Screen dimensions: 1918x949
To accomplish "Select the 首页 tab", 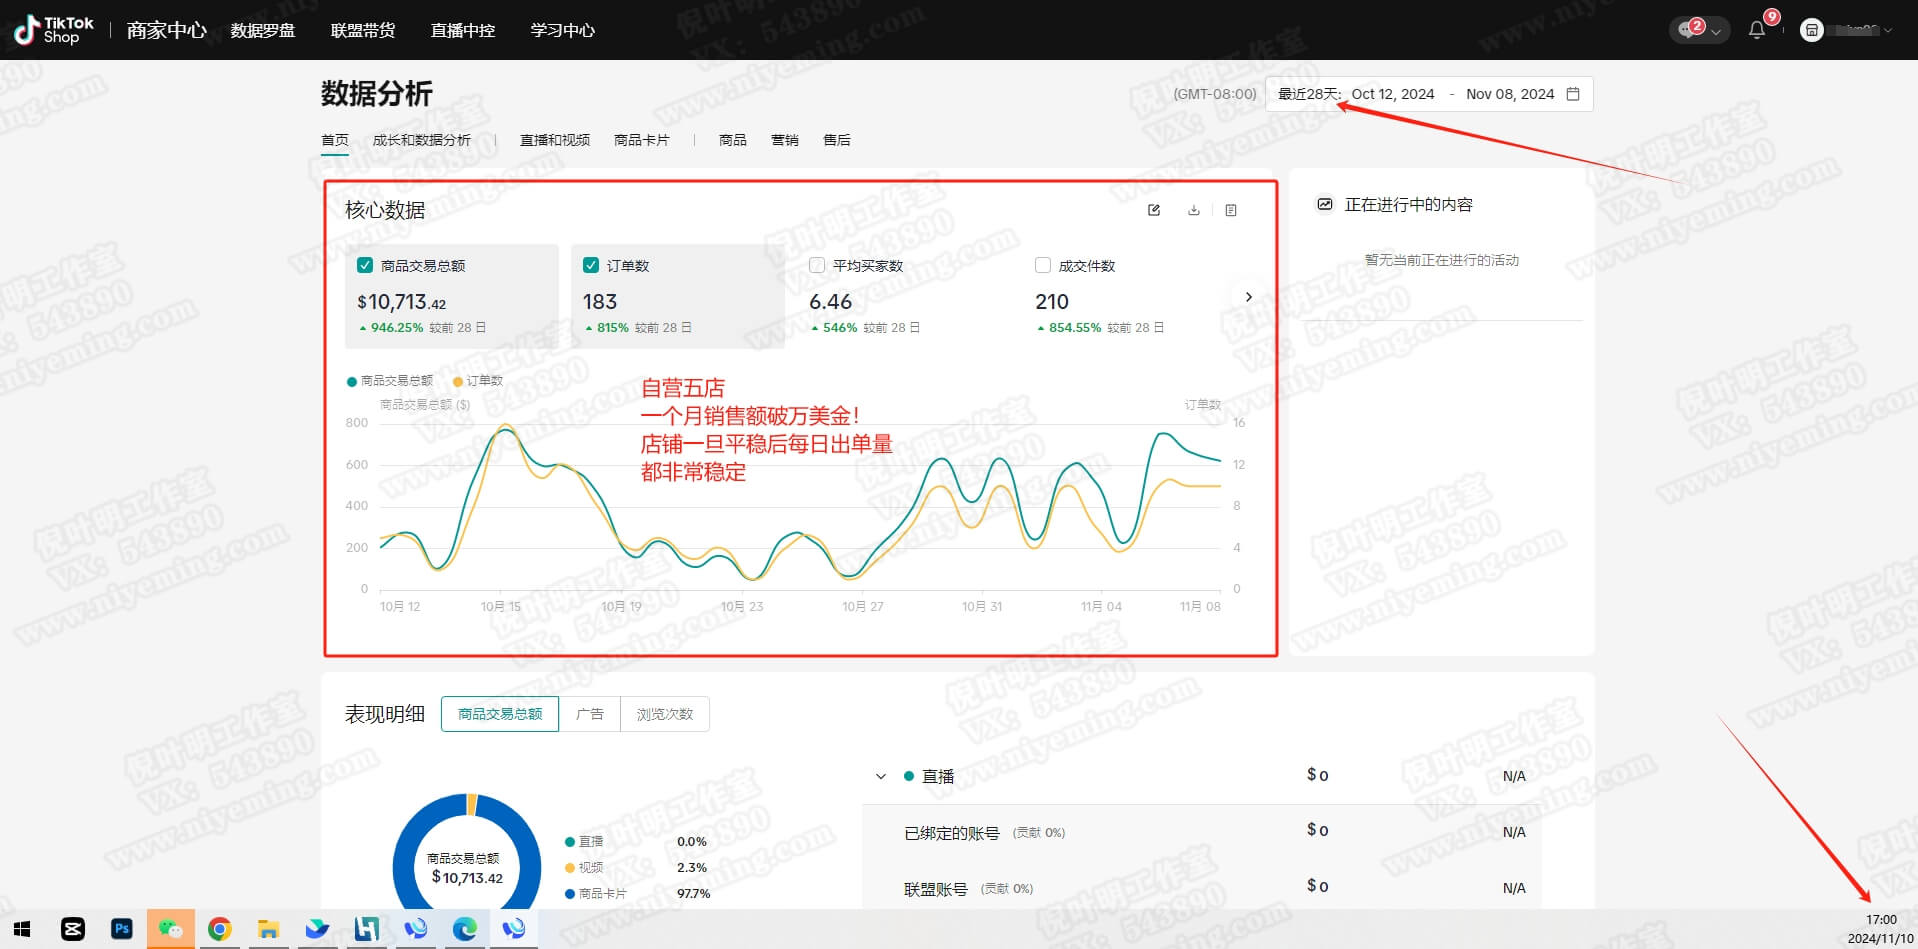I will coord(335,140).
